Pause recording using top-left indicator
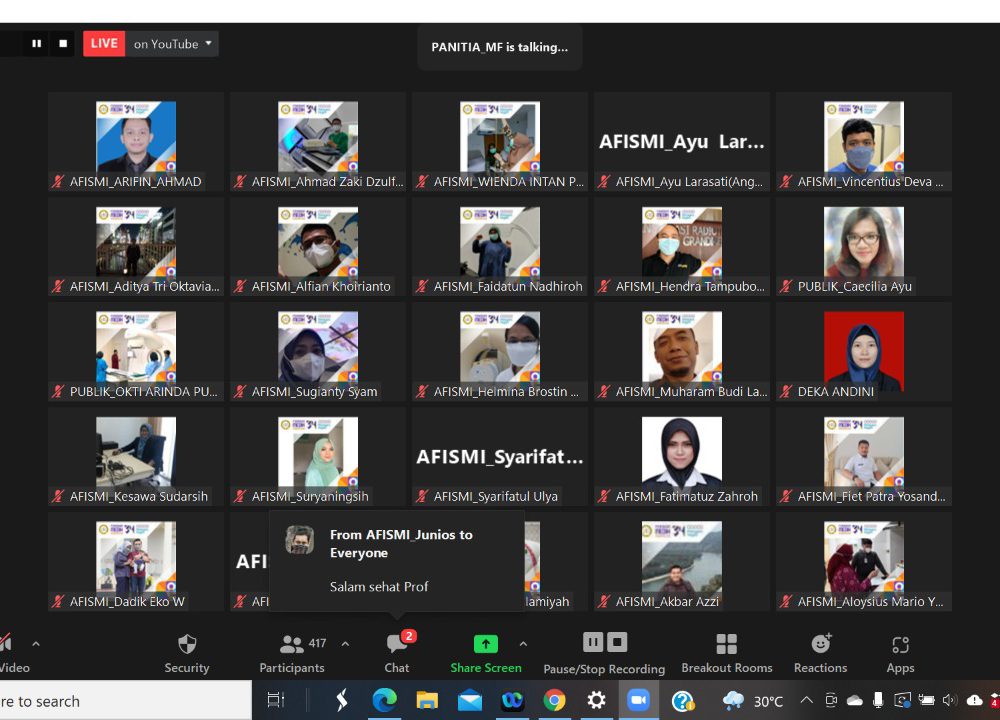 click(x=37, y=44)
